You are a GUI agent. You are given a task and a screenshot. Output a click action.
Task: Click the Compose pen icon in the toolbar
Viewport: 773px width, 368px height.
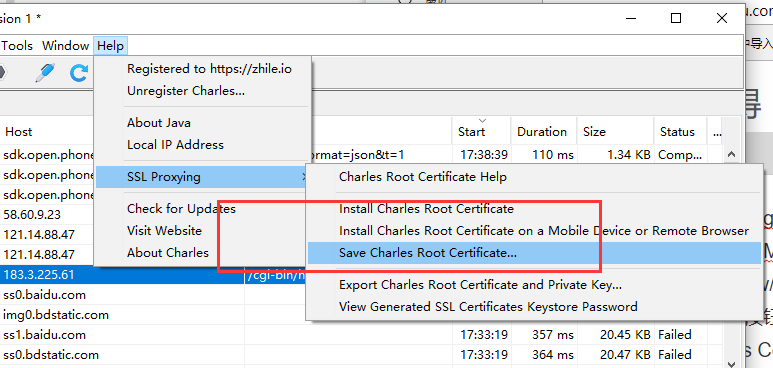(45, 73)
